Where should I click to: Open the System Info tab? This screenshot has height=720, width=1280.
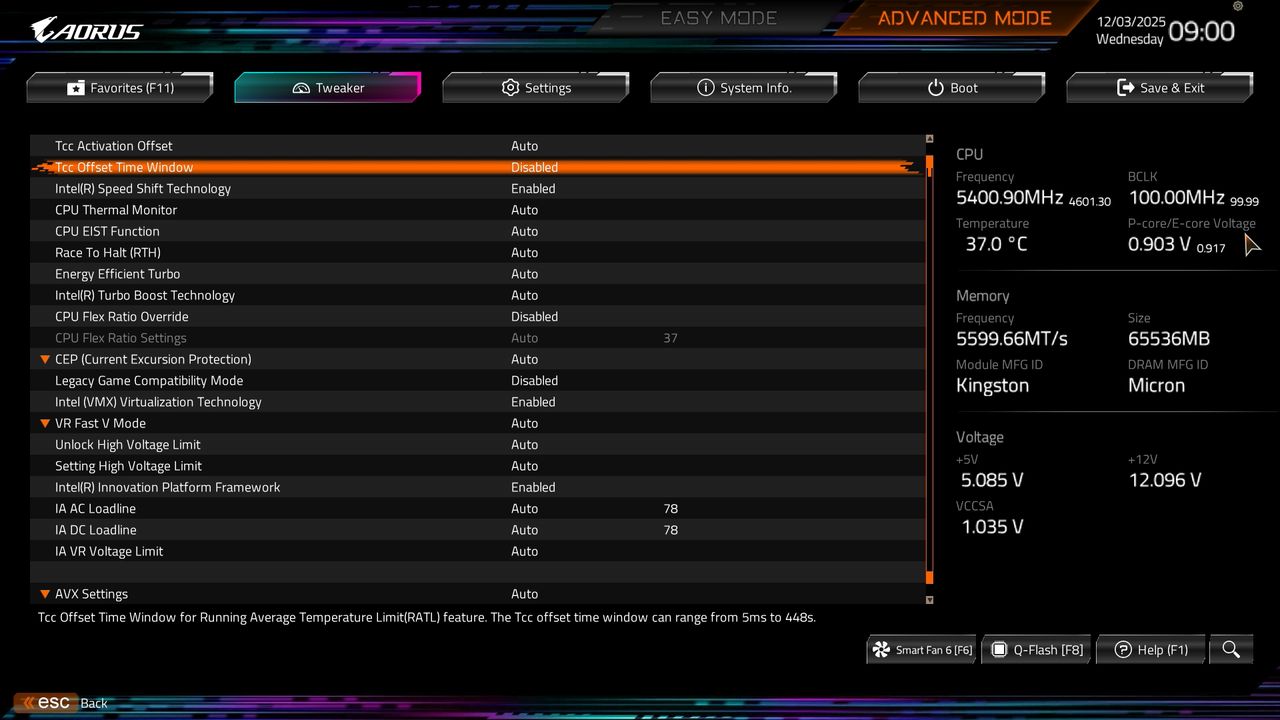(744, 87)
